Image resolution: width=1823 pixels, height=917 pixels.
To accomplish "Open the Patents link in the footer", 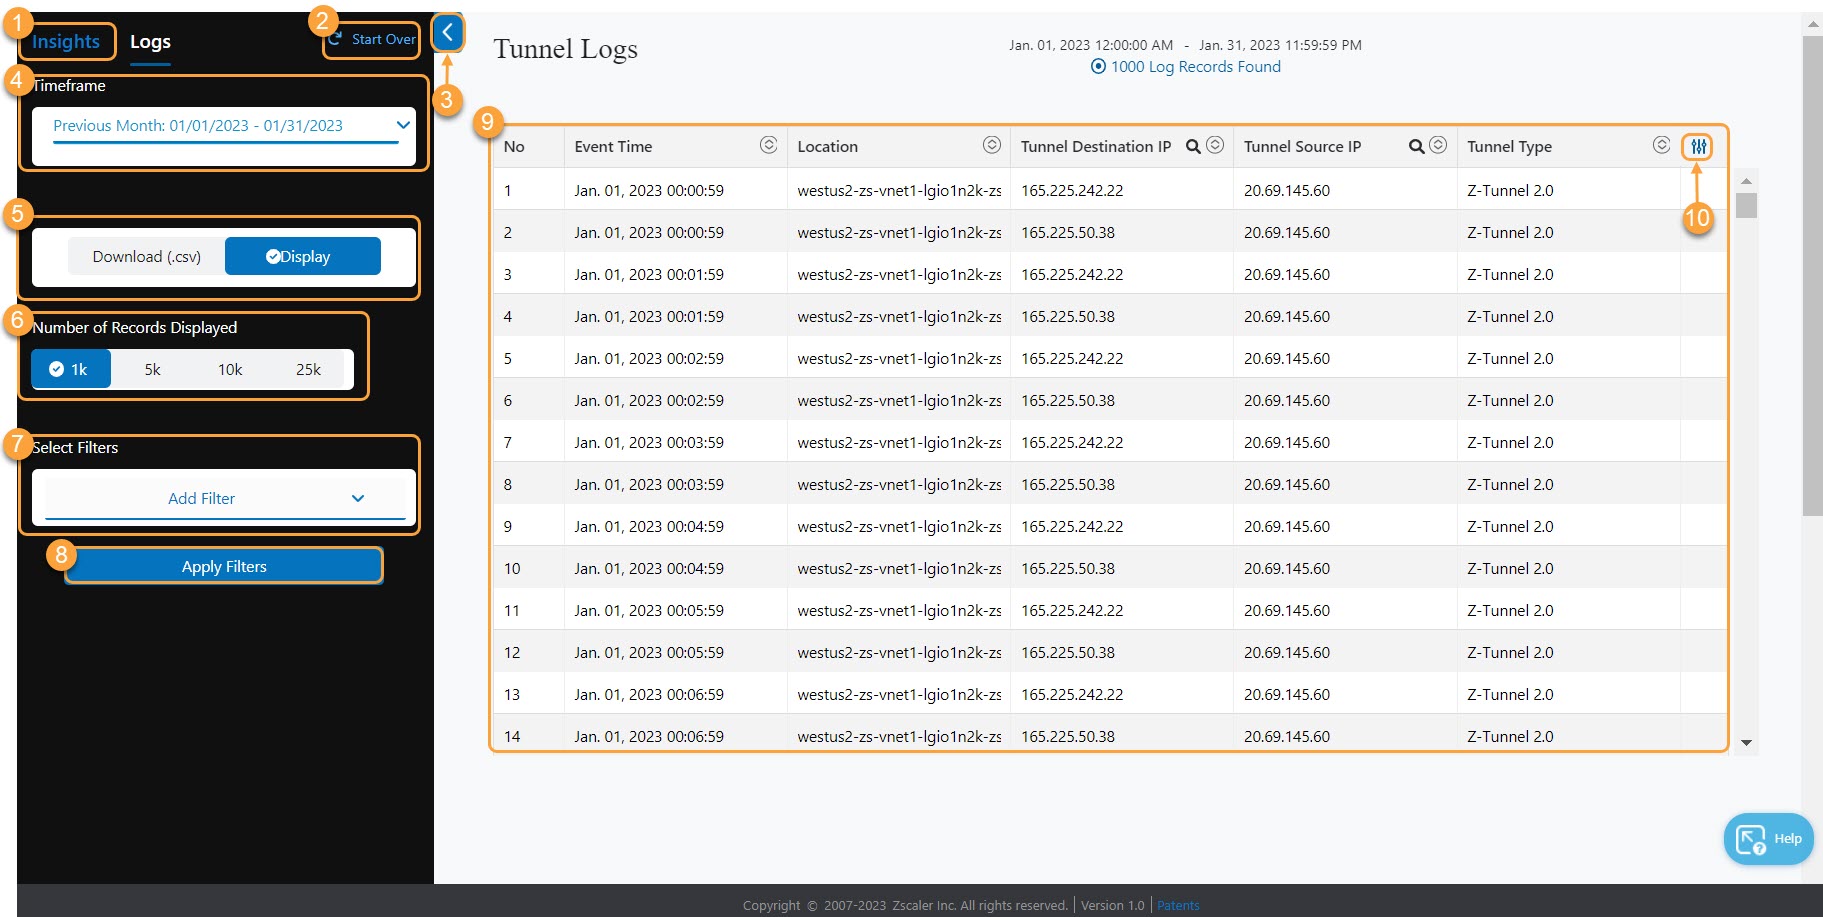I will (1178, 905).
